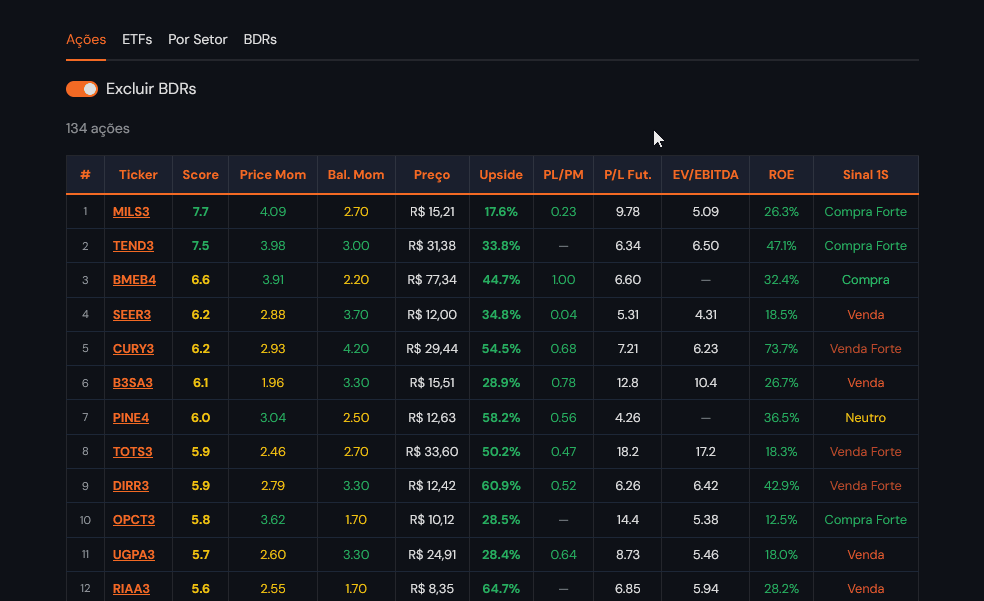Select TOTS3 P/L Fut. value '18.2'
This screenshot has height=601, width=984.
(628, 452)
